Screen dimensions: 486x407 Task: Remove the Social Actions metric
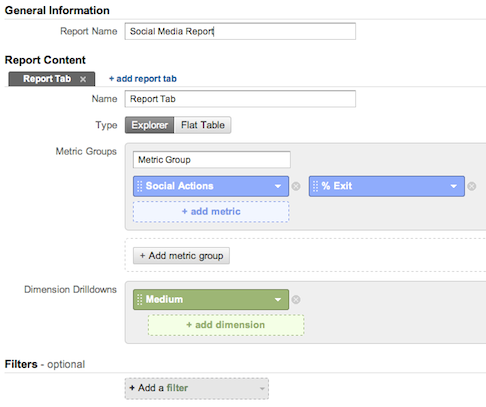[x=296, y=186]
